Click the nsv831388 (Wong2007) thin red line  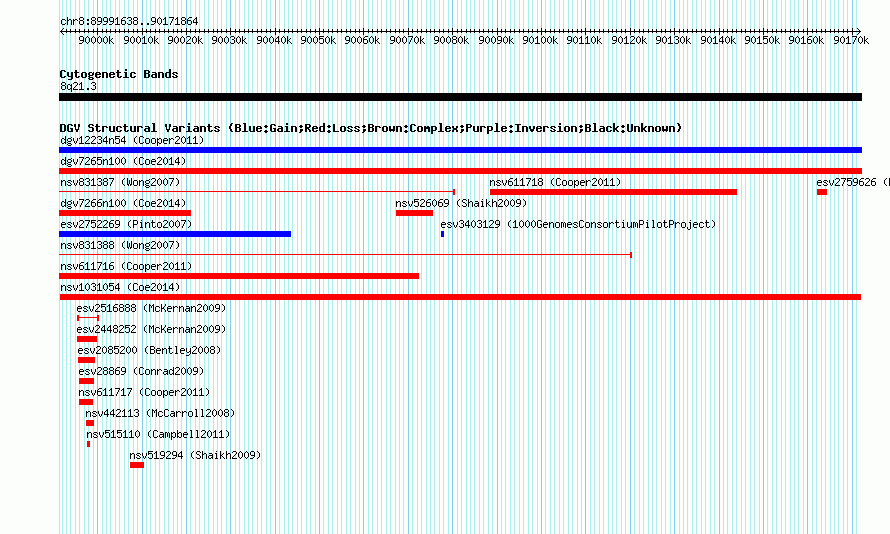pyautogui.click(x=345, y=255)
